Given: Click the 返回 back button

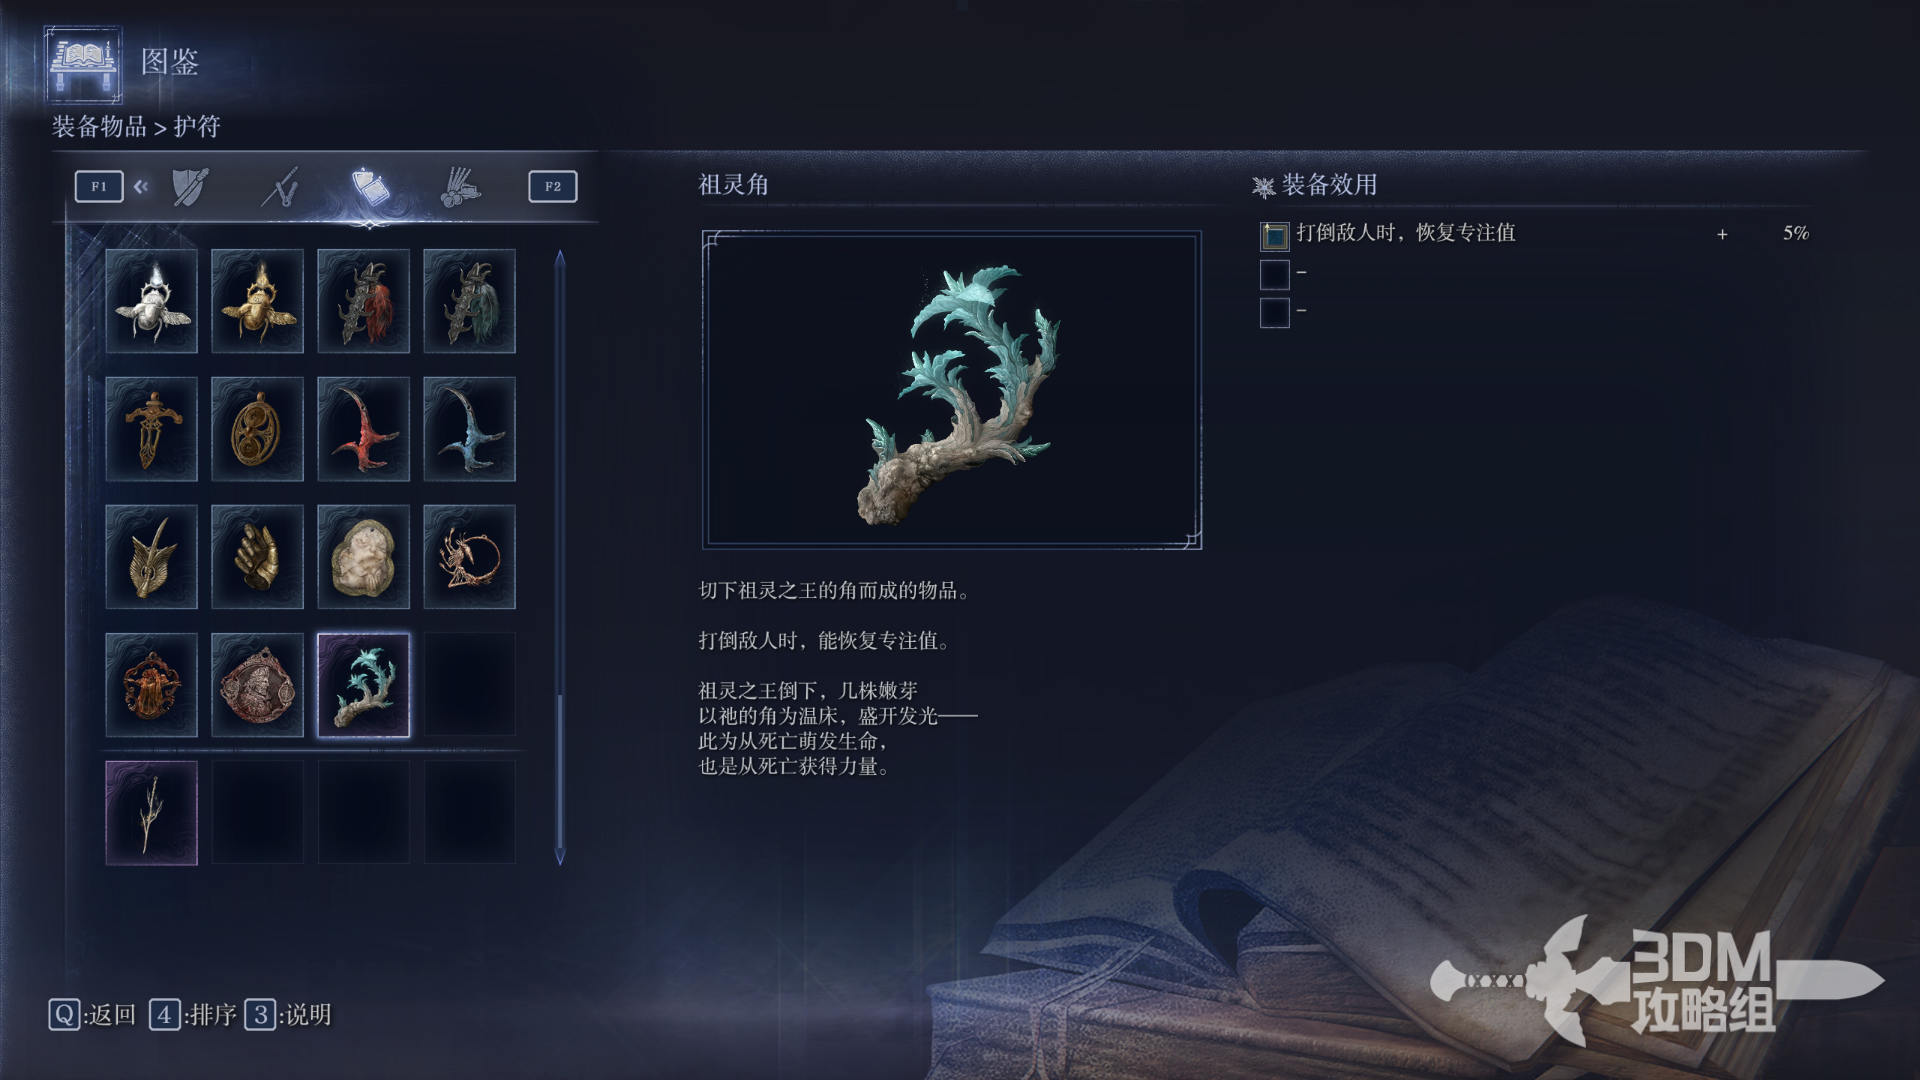Looking at the screenshot, I should coord(92,1015).
